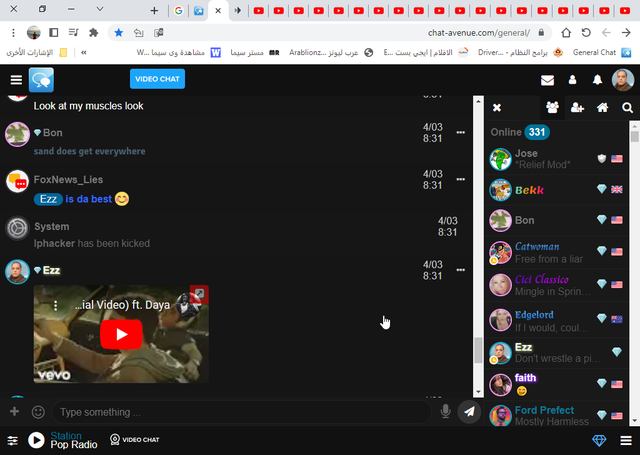The height and width of the screenshot is (455, 640).
Task: Open Catwoman in the online list
Action: tap(556, 252)
